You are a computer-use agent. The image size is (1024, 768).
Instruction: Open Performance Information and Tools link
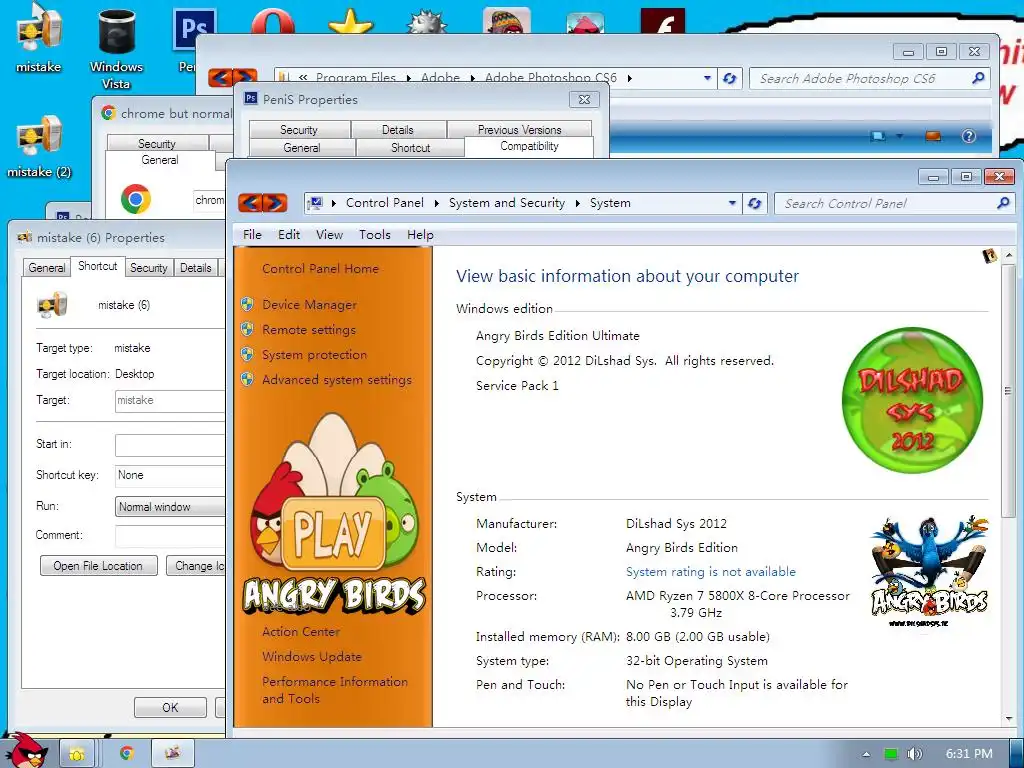click(334, 690)
